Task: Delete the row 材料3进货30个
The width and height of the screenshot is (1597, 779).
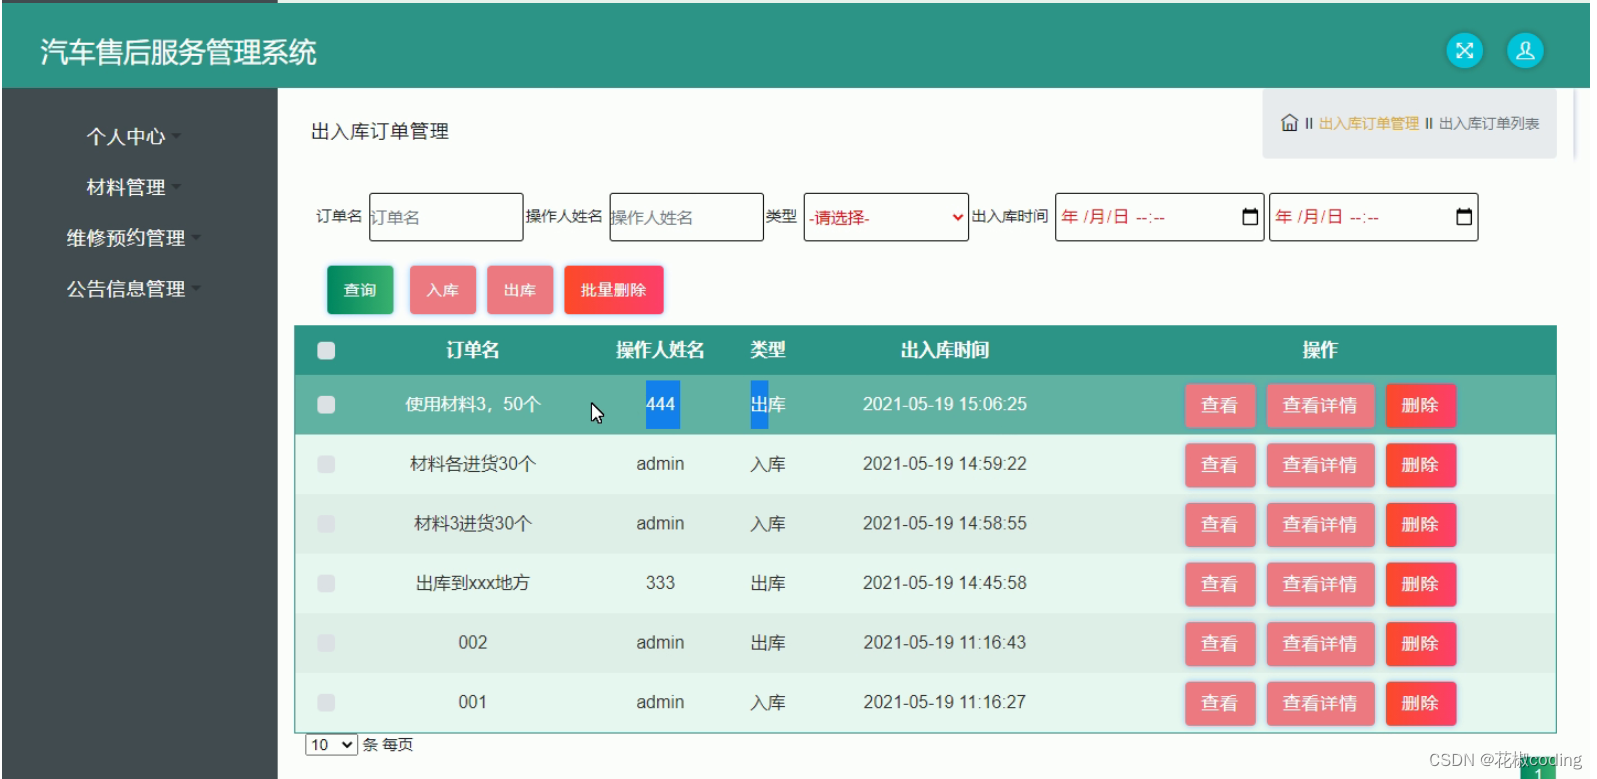Action: [x=1420, y=524]
